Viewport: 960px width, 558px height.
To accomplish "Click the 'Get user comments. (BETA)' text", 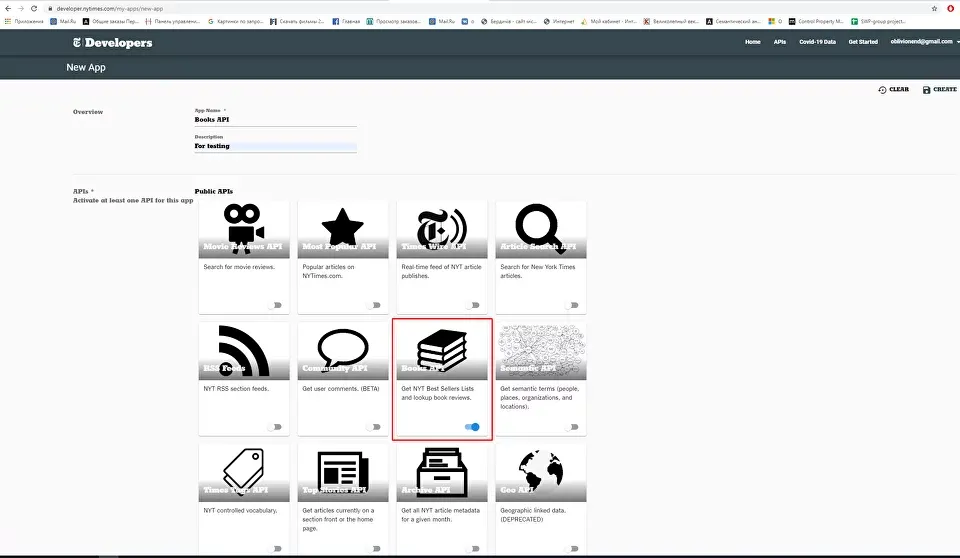I will click(x=341, y=388).
